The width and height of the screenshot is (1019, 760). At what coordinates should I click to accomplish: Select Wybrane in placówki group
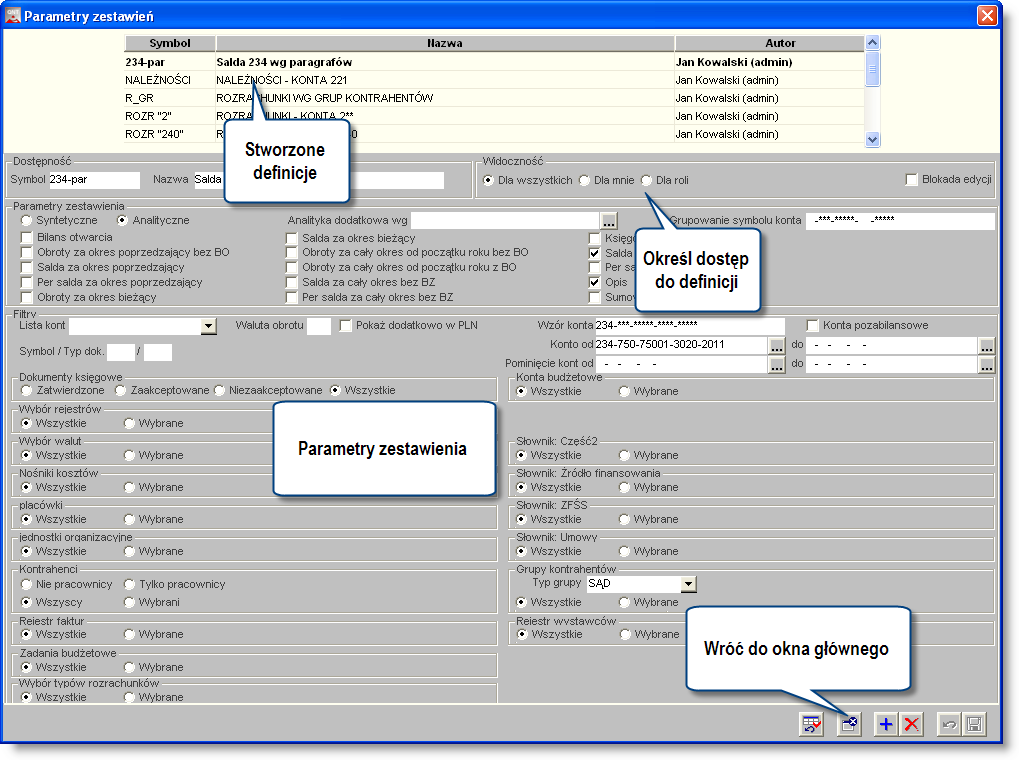[x=129, y=519]
